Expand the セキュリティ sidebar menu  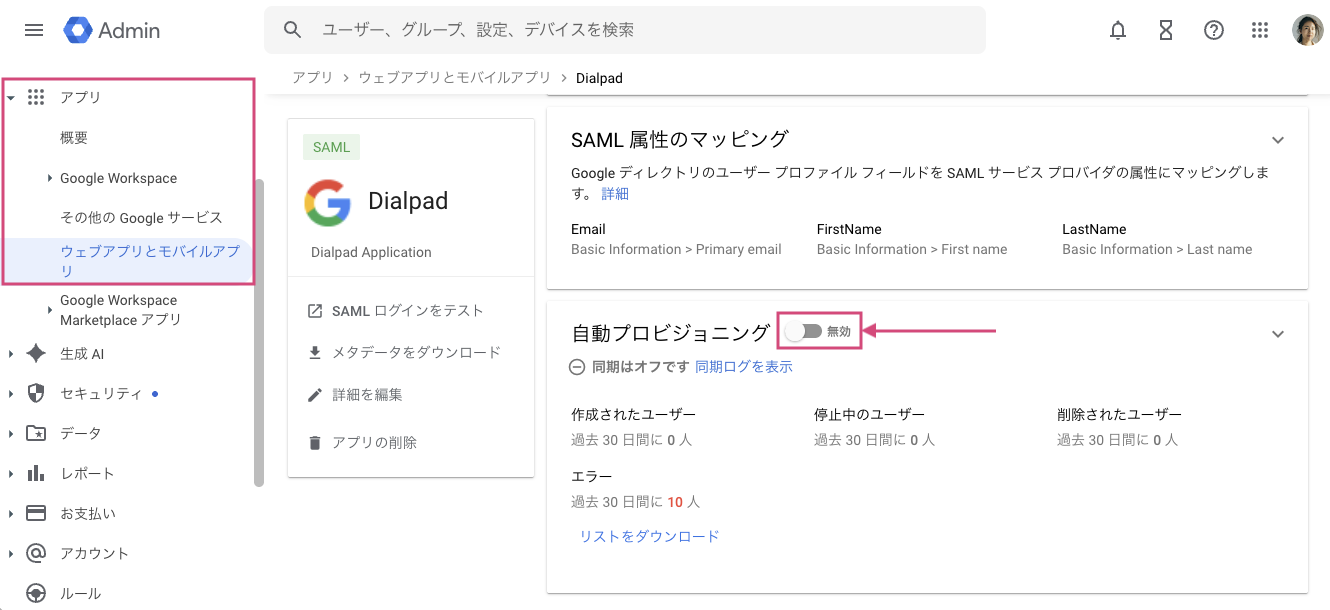click(11, 394)
